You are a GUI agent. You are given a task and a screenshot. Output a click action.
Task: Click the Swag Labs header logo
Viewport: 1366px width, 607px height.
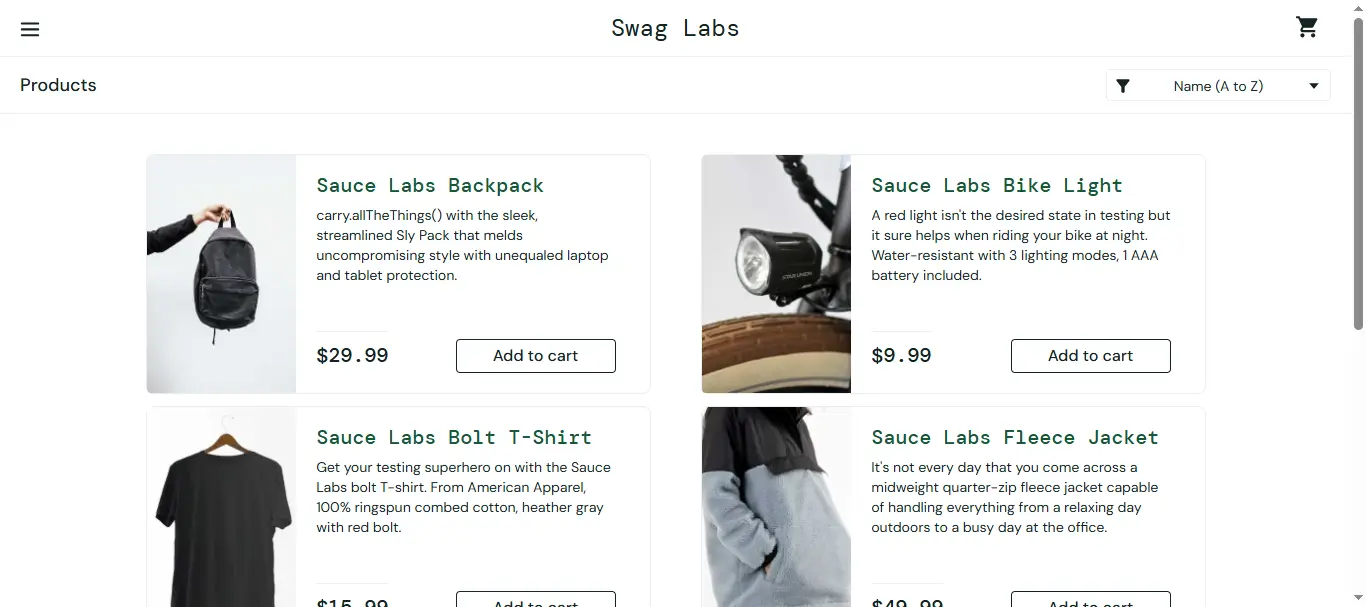pyautogui.click(x=675, y=28)
